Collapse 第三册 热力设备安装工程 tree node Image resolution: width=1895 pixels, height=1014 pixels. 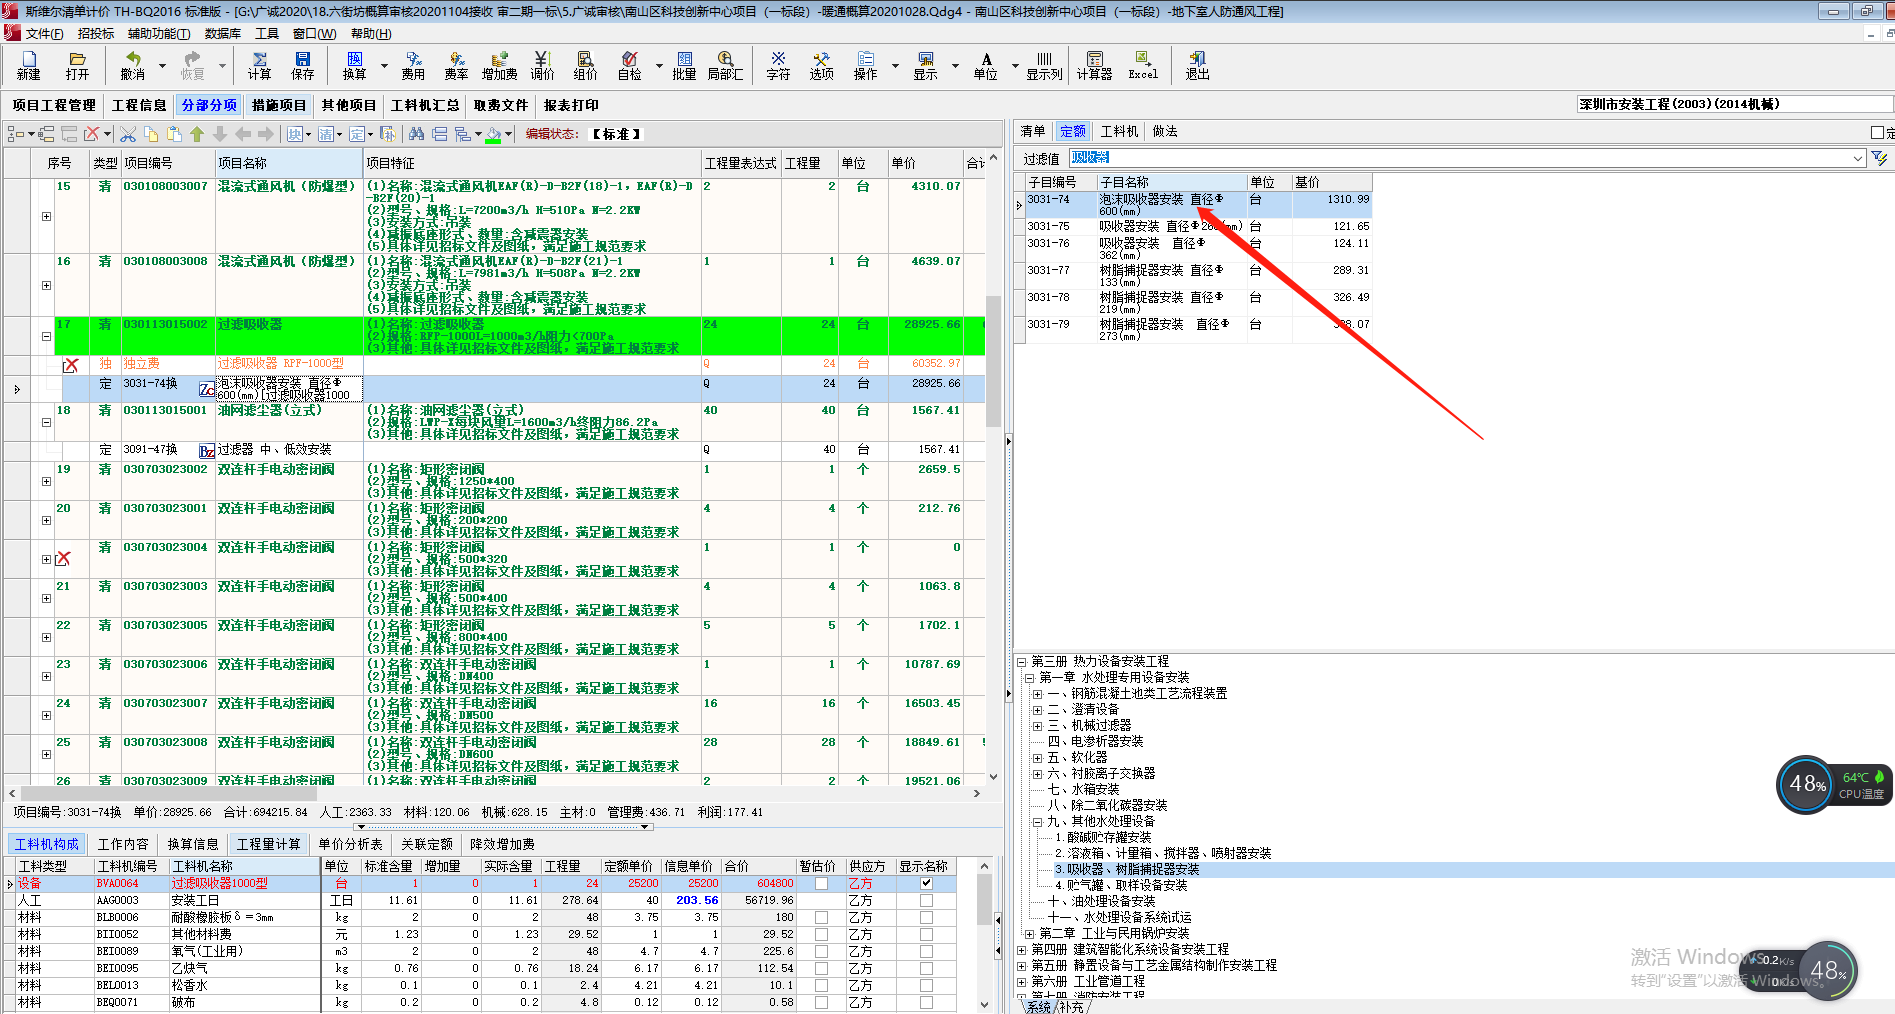(x=1022, y=662)
